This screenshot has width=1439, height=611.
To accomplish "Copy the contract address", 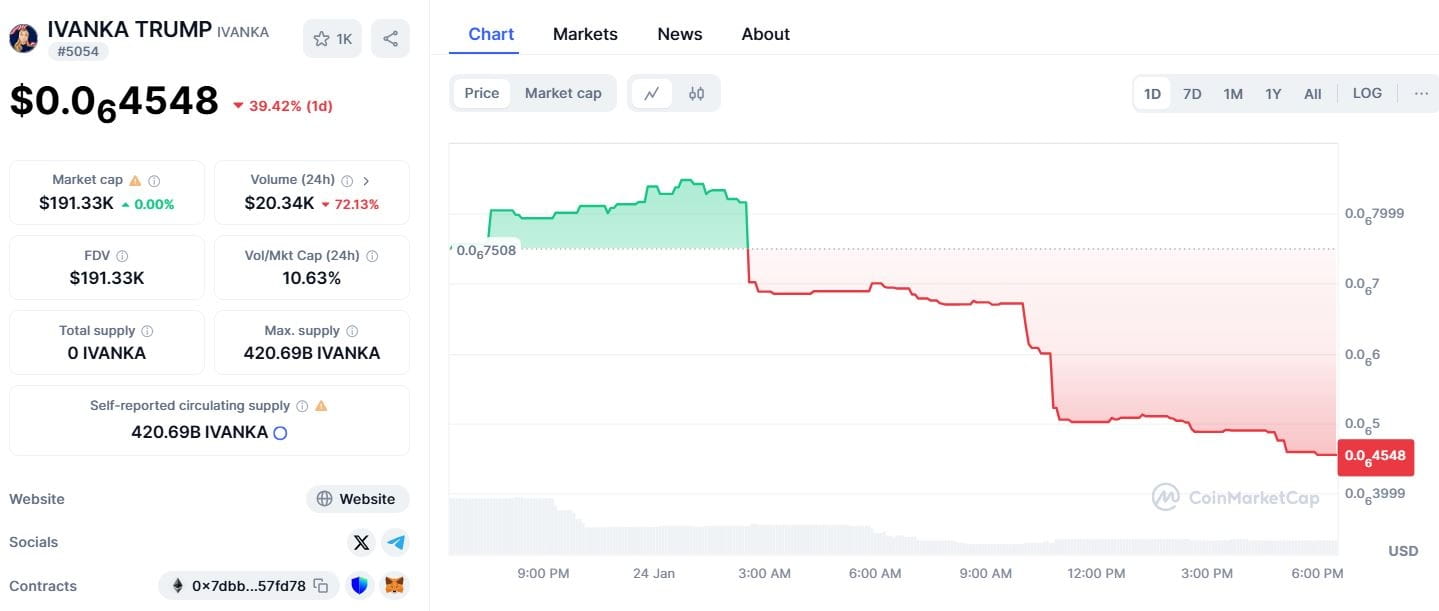I will point(321,586).
